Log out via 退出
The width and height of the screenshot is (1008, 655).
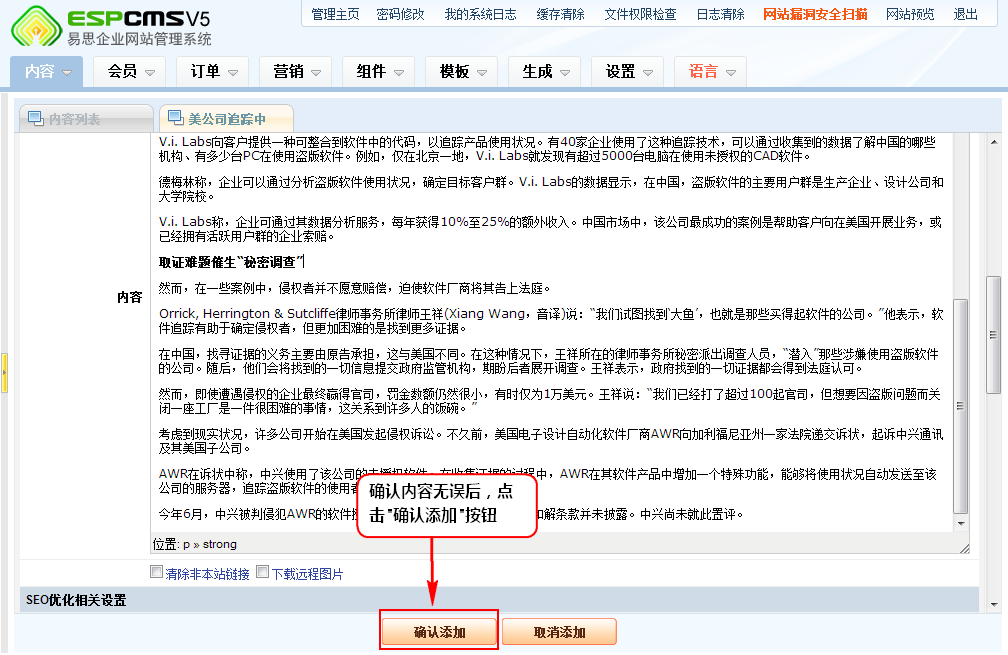point(966,14)
